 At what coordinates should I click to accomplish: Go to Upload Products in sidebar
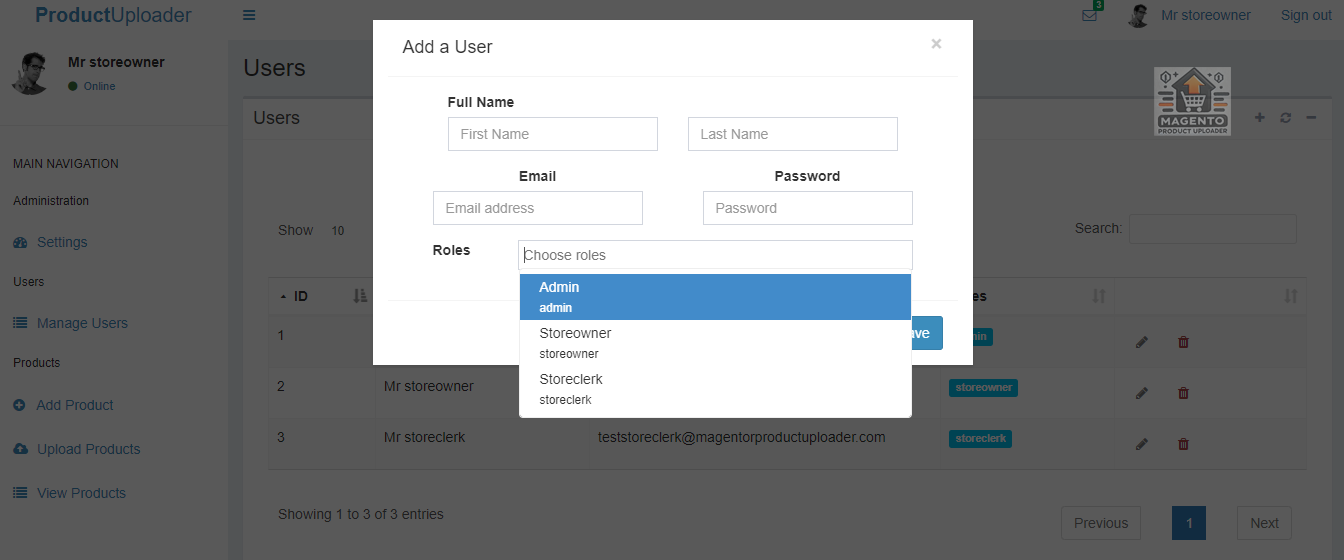(x=88, y=449)
